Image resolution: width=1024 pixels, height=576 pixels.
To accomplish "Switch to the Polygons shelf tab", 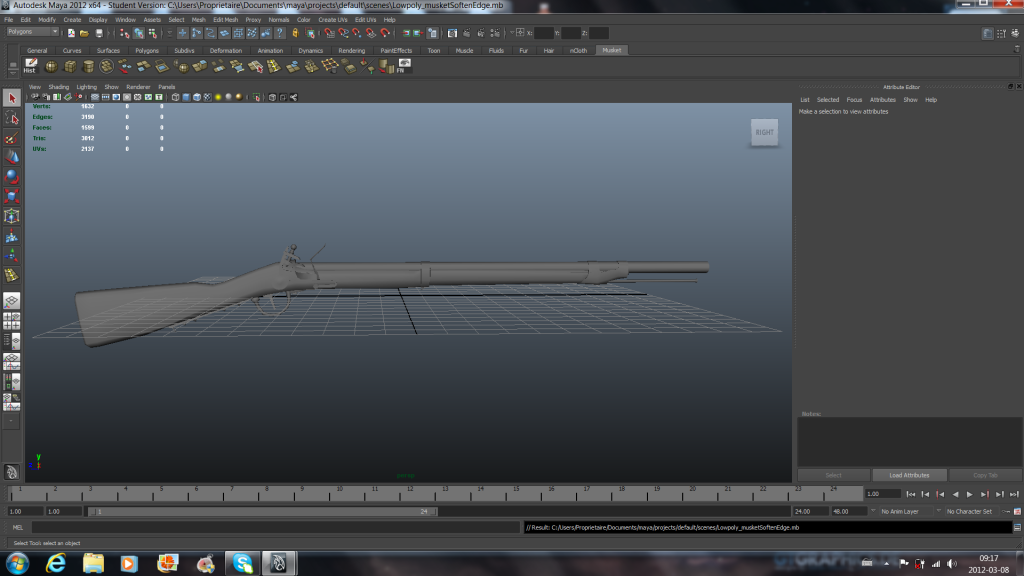I will [147, 50].
